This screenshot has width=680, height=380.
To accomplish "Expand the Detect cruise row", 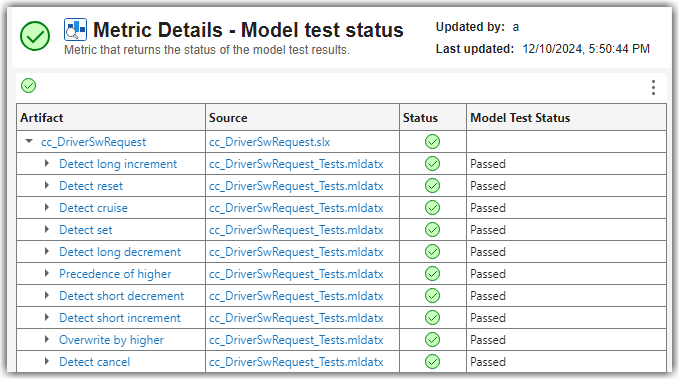I will [47, 207].
